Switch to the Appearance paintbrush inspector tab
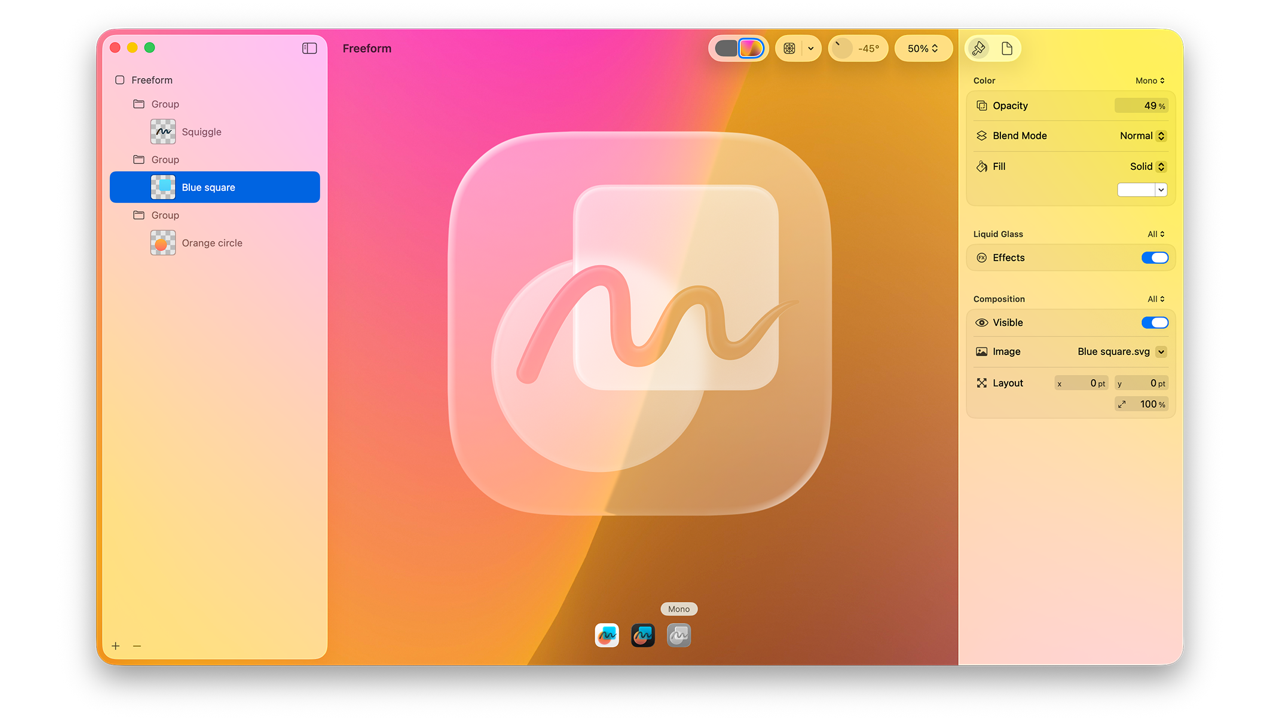The width and height of the screenshot is (1280, 720). [979, 48]
